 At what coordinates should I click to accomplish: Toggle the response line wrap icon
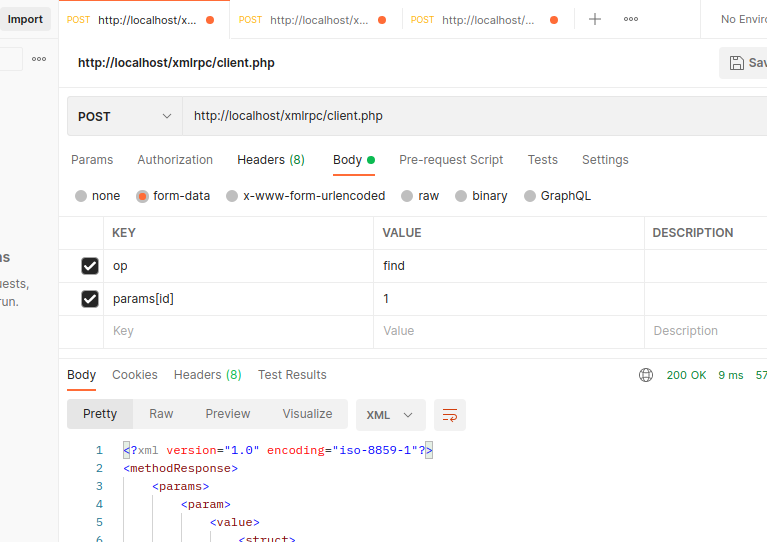pos(450,415)
